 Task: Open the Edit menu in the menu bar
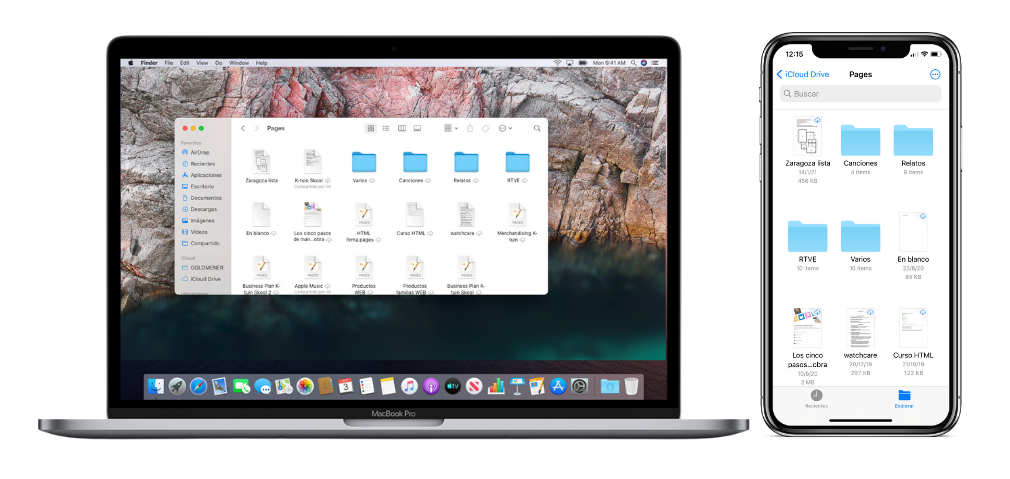(185, 63)
